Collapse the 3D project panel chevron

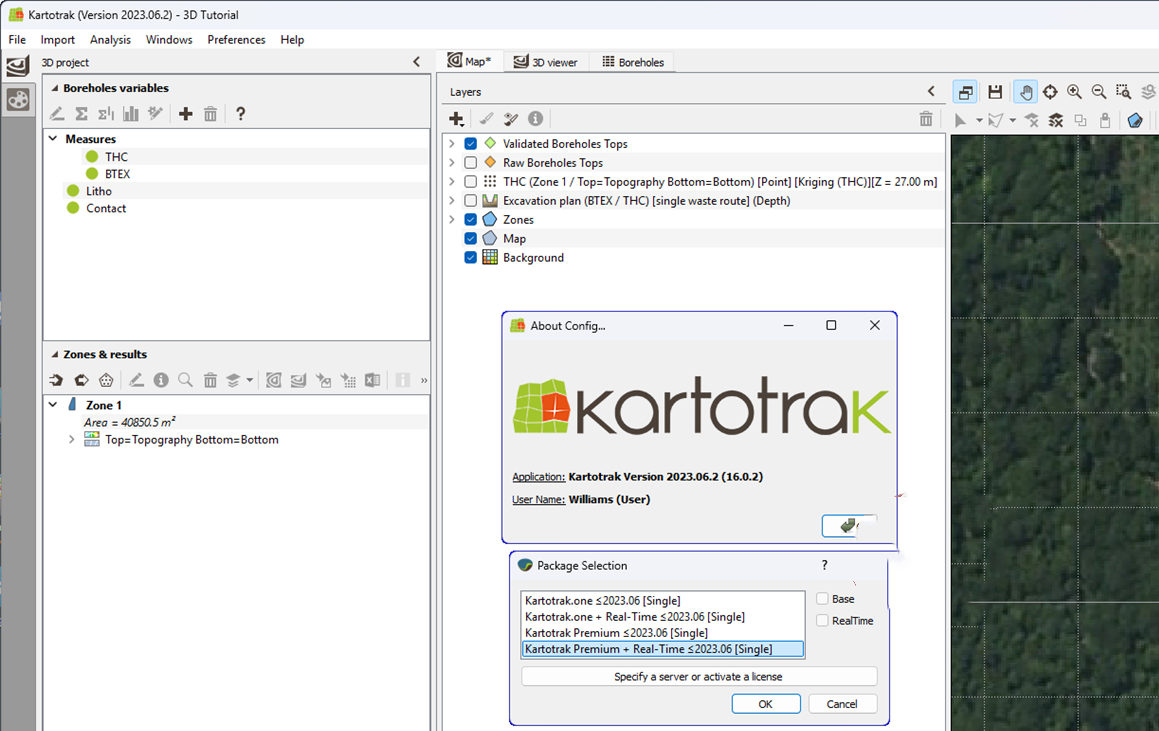[x=416, y=62]
